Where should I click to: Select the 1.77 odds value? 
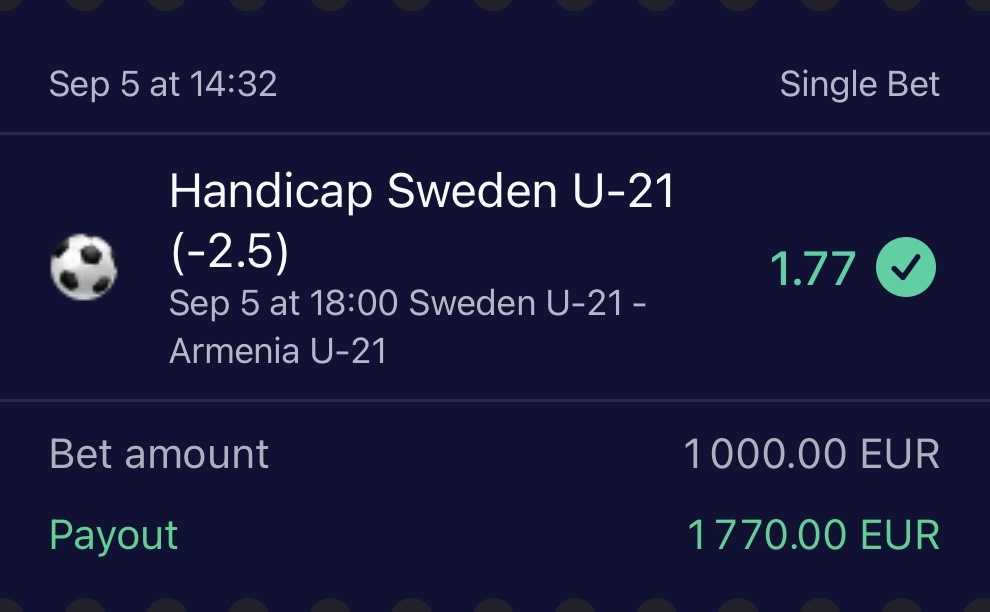click(x=812, y=269)
